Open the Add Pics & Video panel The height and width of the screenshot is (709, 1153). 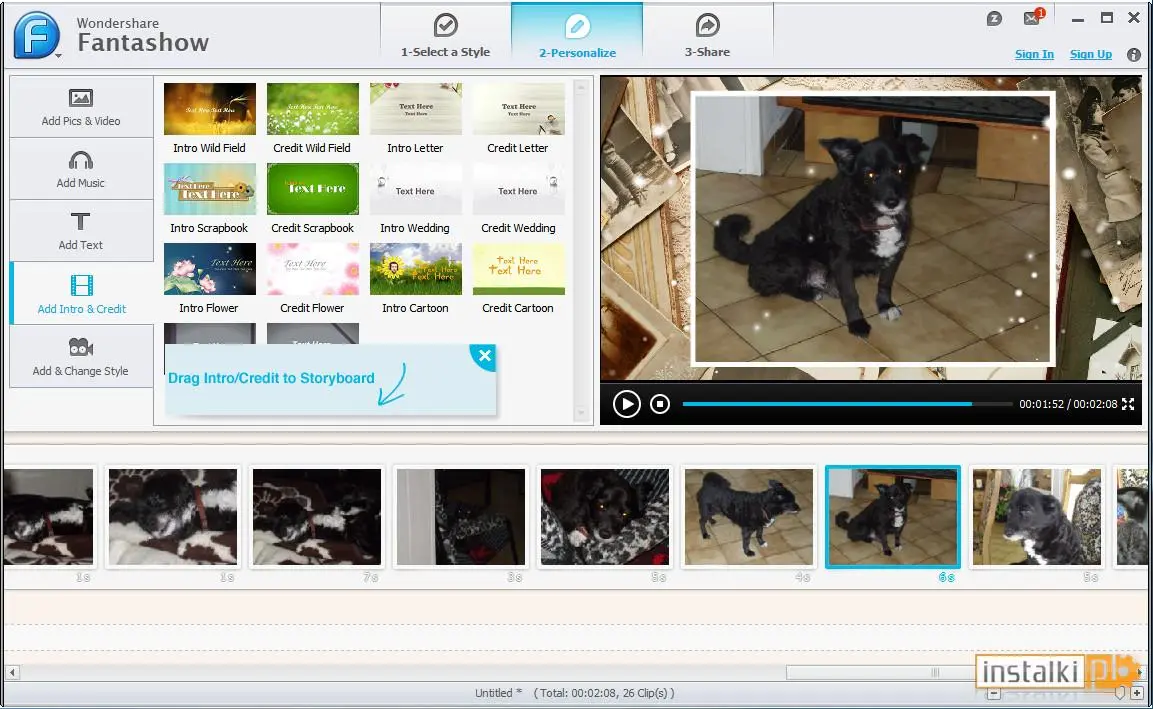tap(81, 107)
